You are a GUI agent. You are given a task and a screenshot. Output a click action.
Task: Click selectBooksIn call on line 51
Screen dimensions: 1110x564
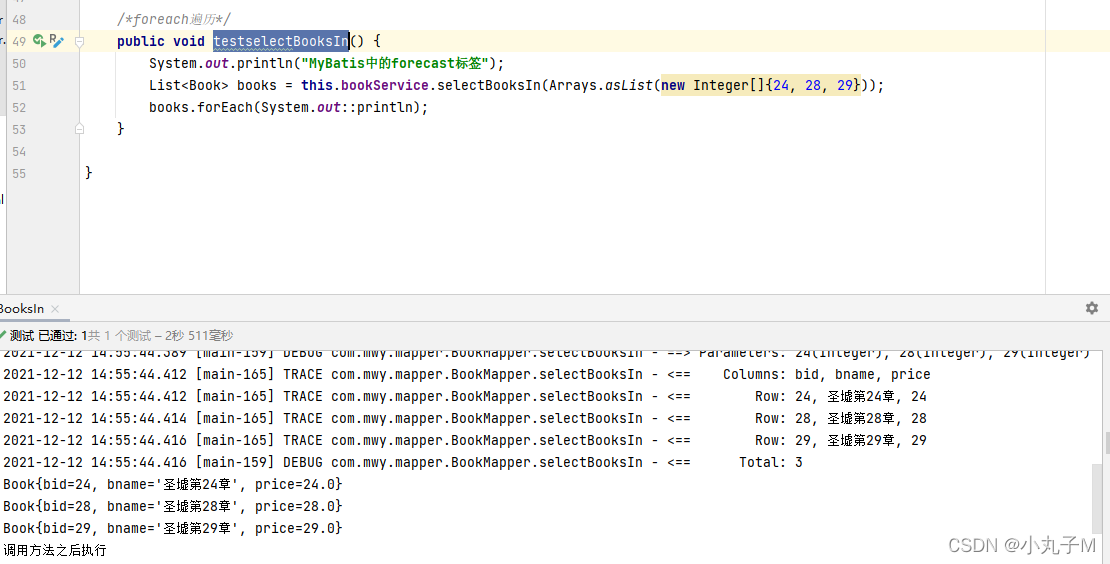tap(489, 85)
